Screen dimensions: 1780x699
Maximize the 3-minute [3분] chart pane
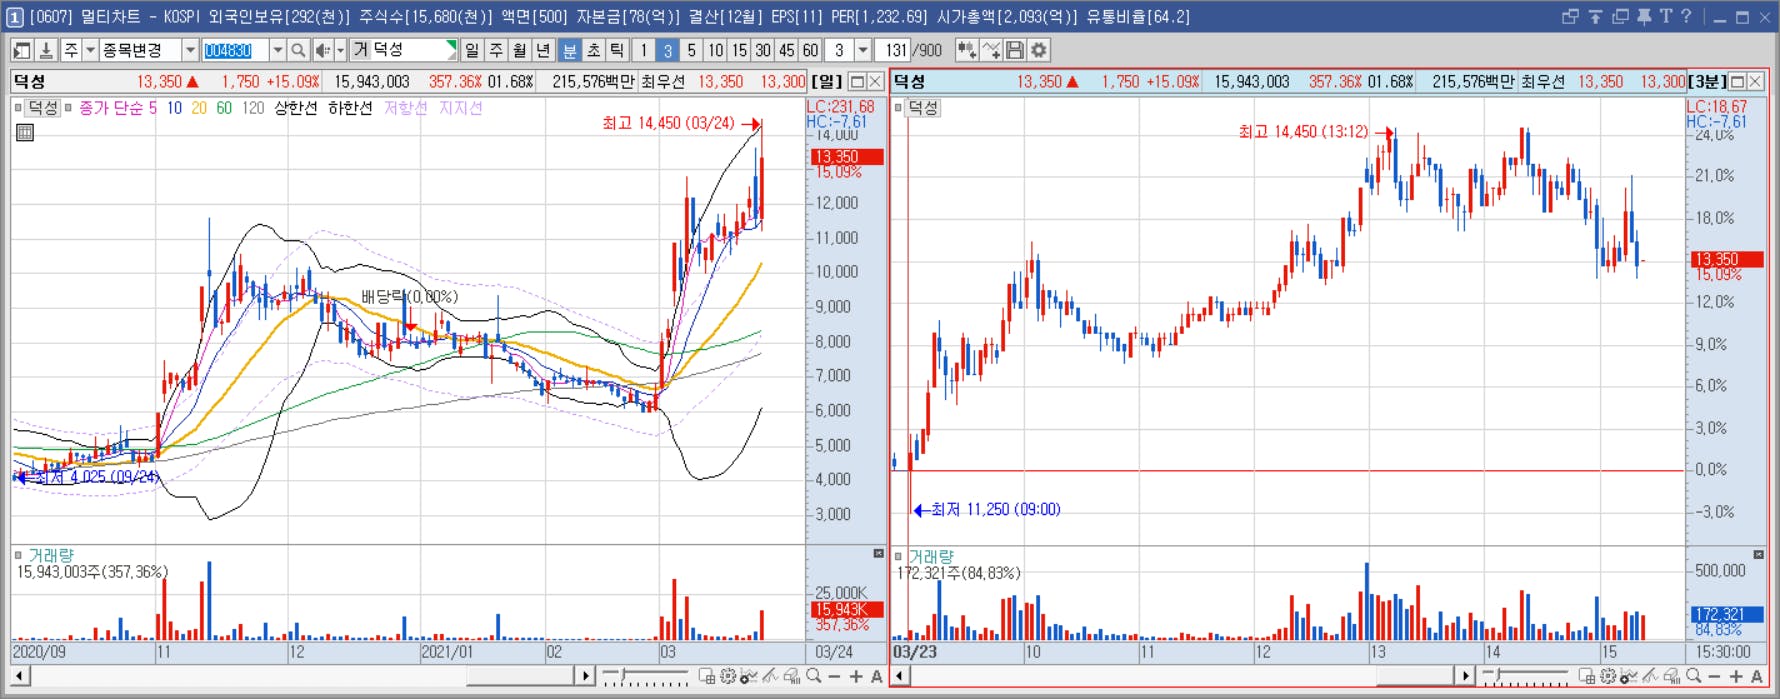[x=1737, y=82]
